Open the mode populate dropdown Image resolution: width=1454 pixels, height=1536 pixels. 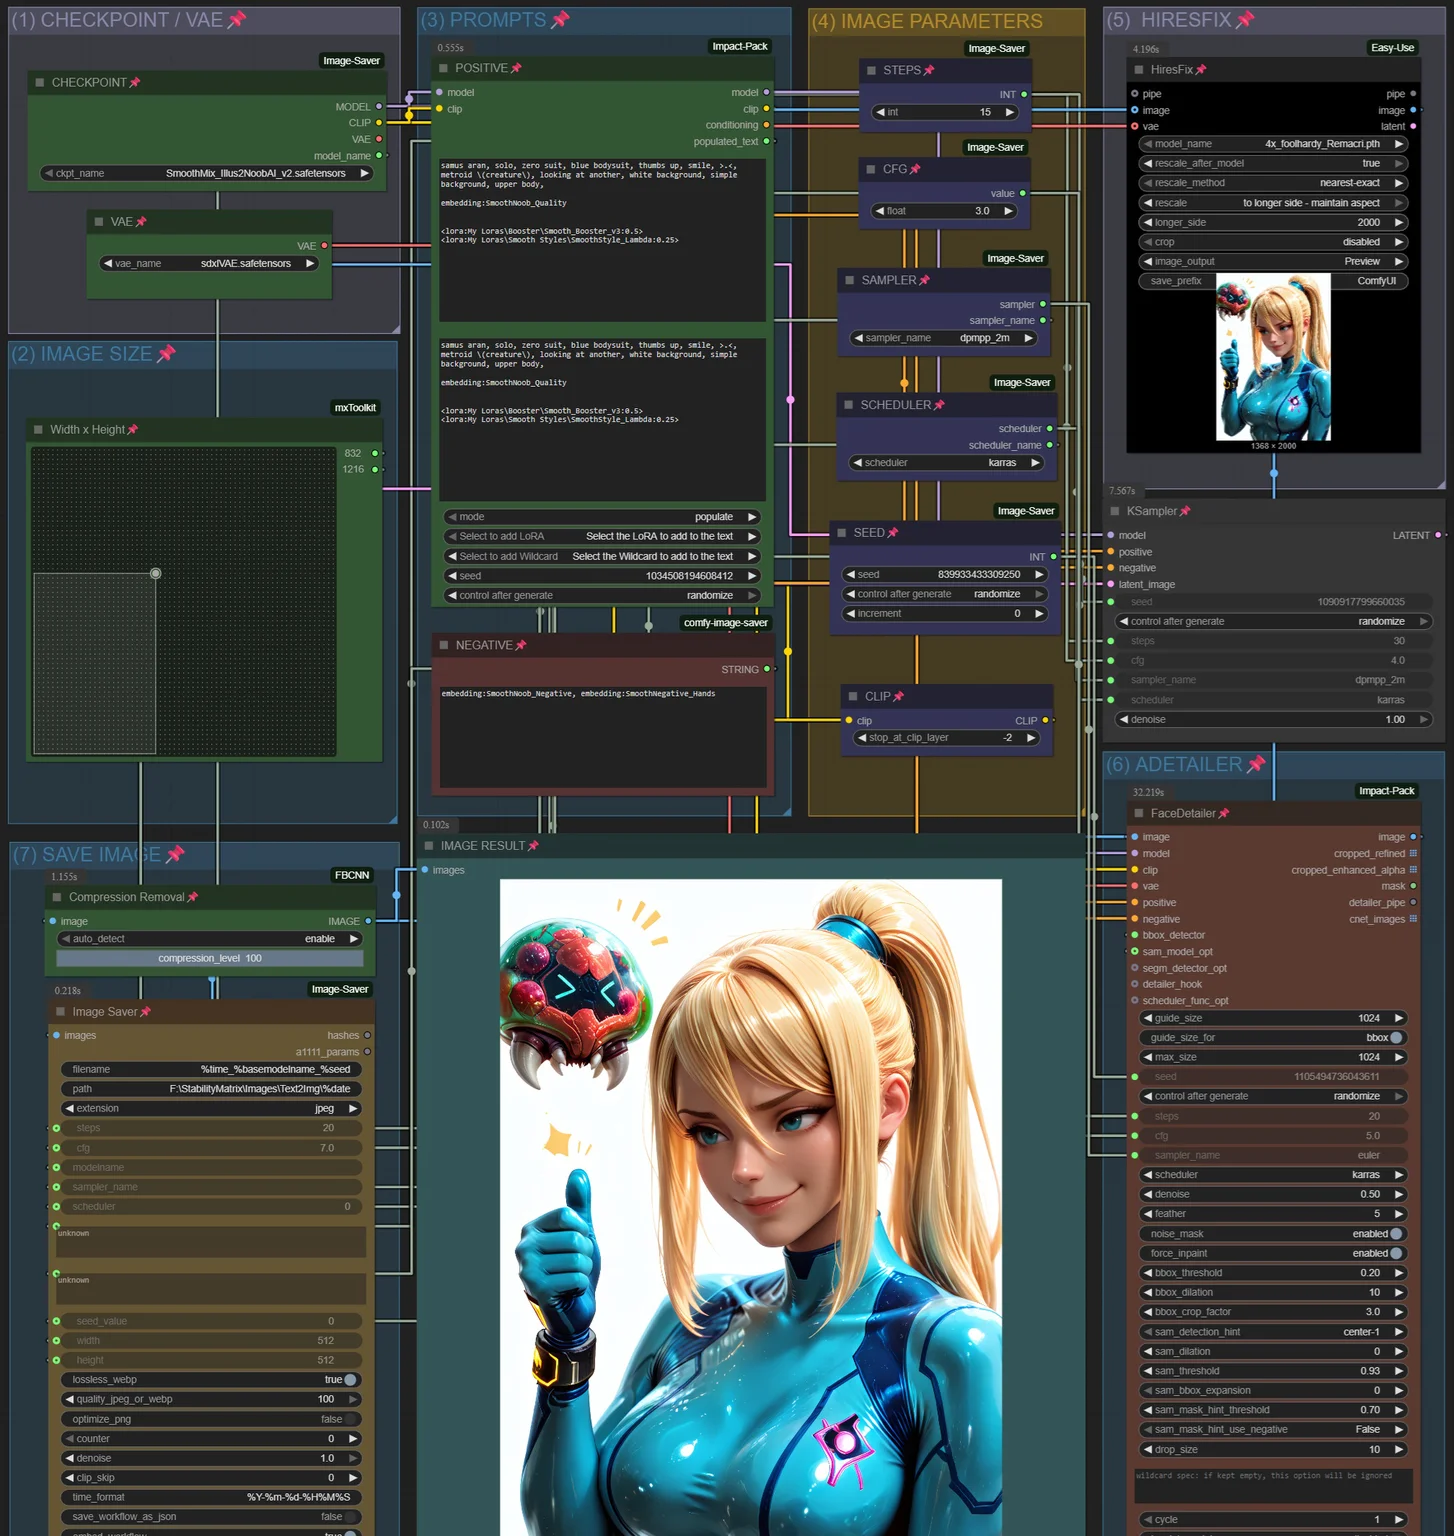click(x=602, y=518)
